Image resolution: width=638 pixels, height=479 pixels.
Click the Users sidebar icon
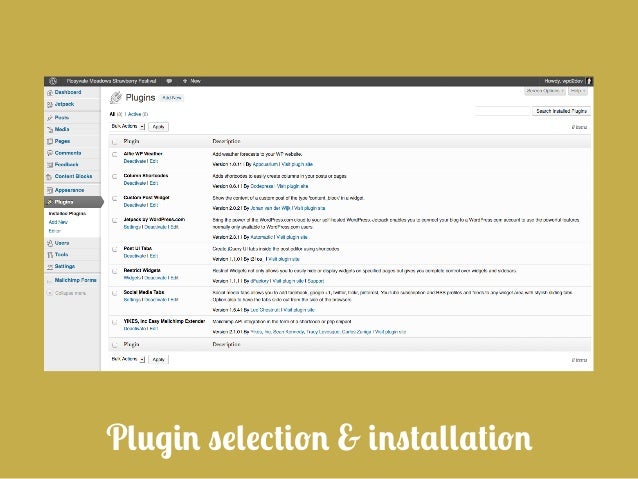click(x=50, y=243)
